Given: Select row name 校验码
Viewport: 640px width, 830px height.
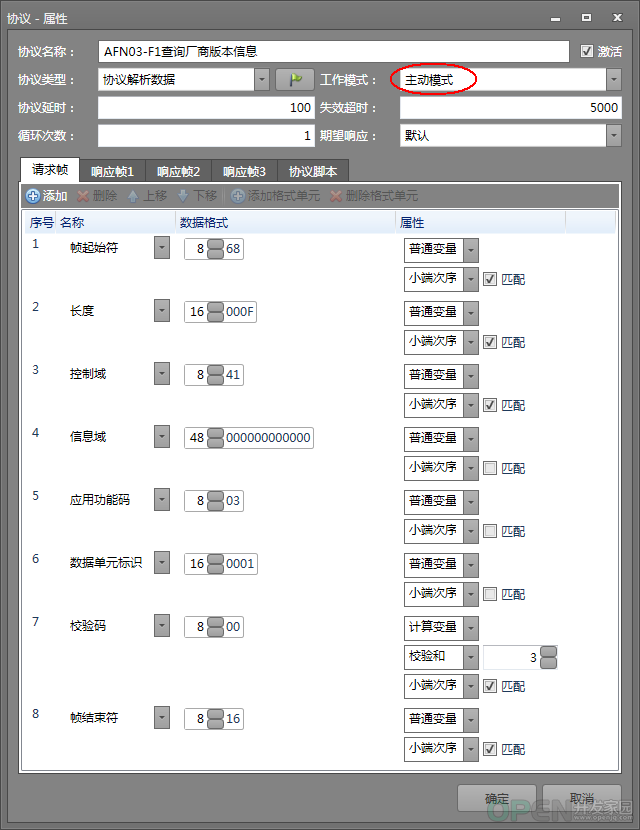Looking at the screenshot, I should [88, 626].
